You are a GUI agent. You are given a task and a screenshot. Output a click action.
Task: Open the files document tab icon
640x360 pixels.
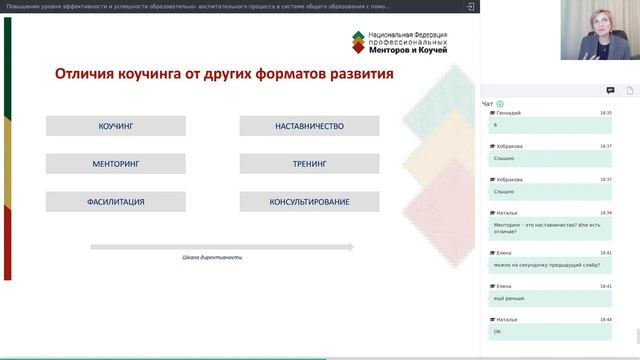click(630, 91)
